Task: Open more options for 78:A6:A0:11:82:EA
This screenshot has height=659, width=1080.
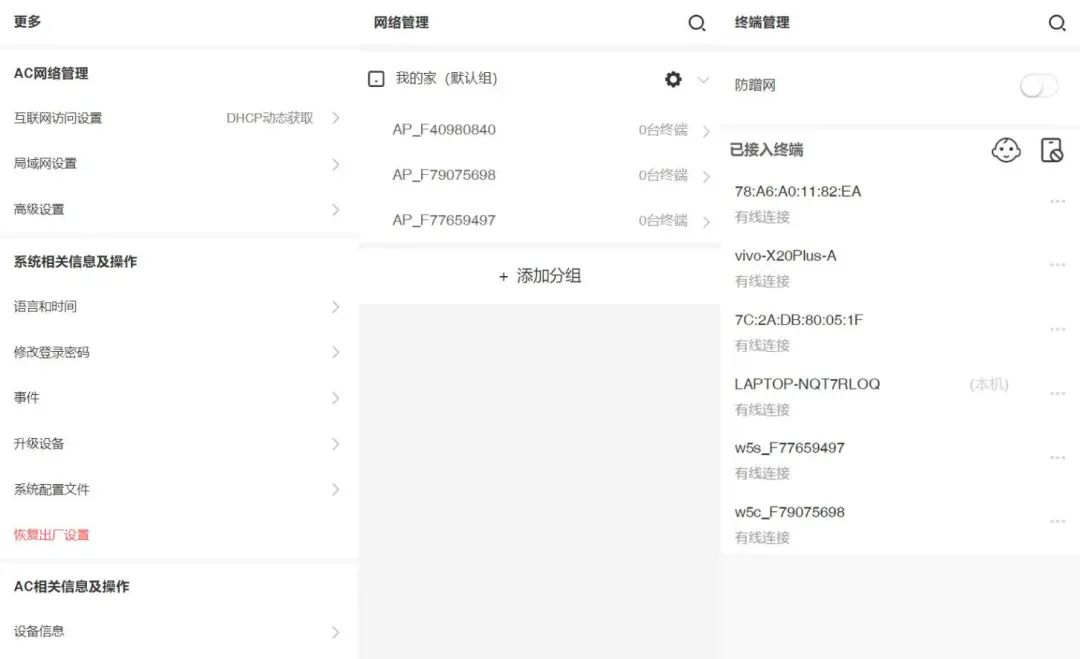Action: tap(1057, 201)
